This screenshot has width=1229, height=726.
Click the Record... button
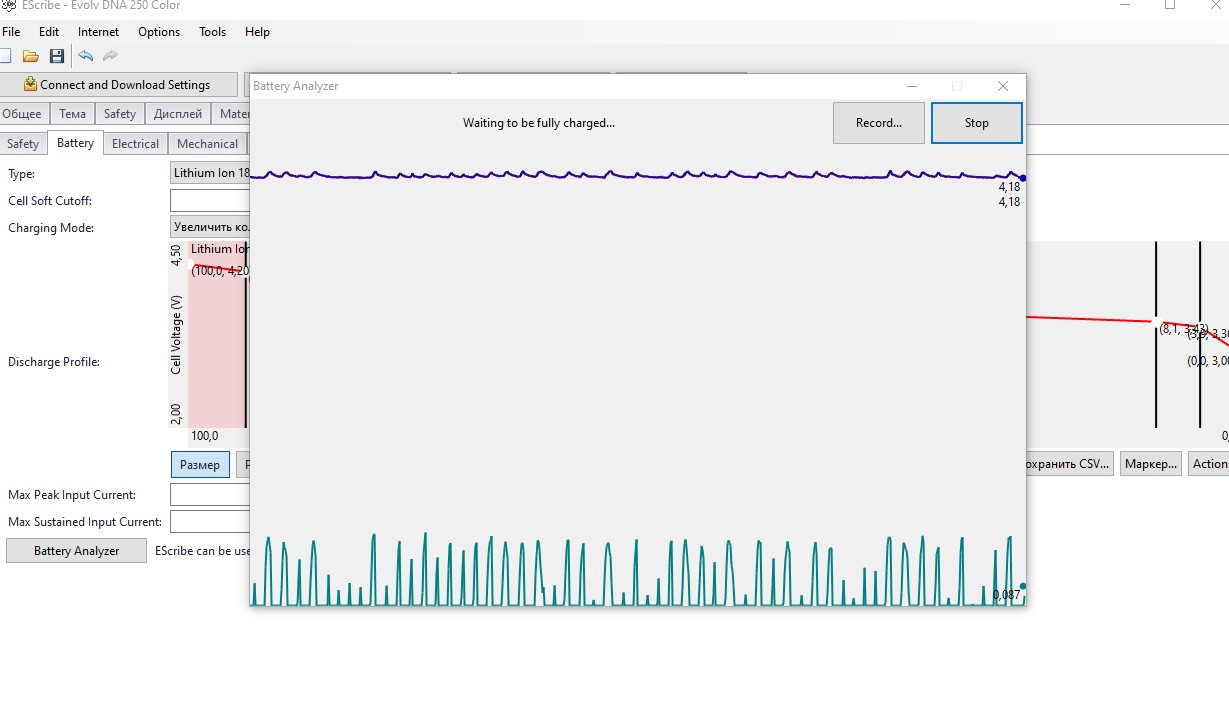878,123
